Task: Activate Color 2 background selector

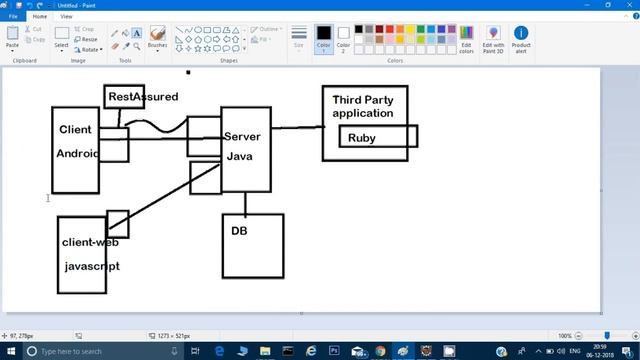Action: (343, 39)
